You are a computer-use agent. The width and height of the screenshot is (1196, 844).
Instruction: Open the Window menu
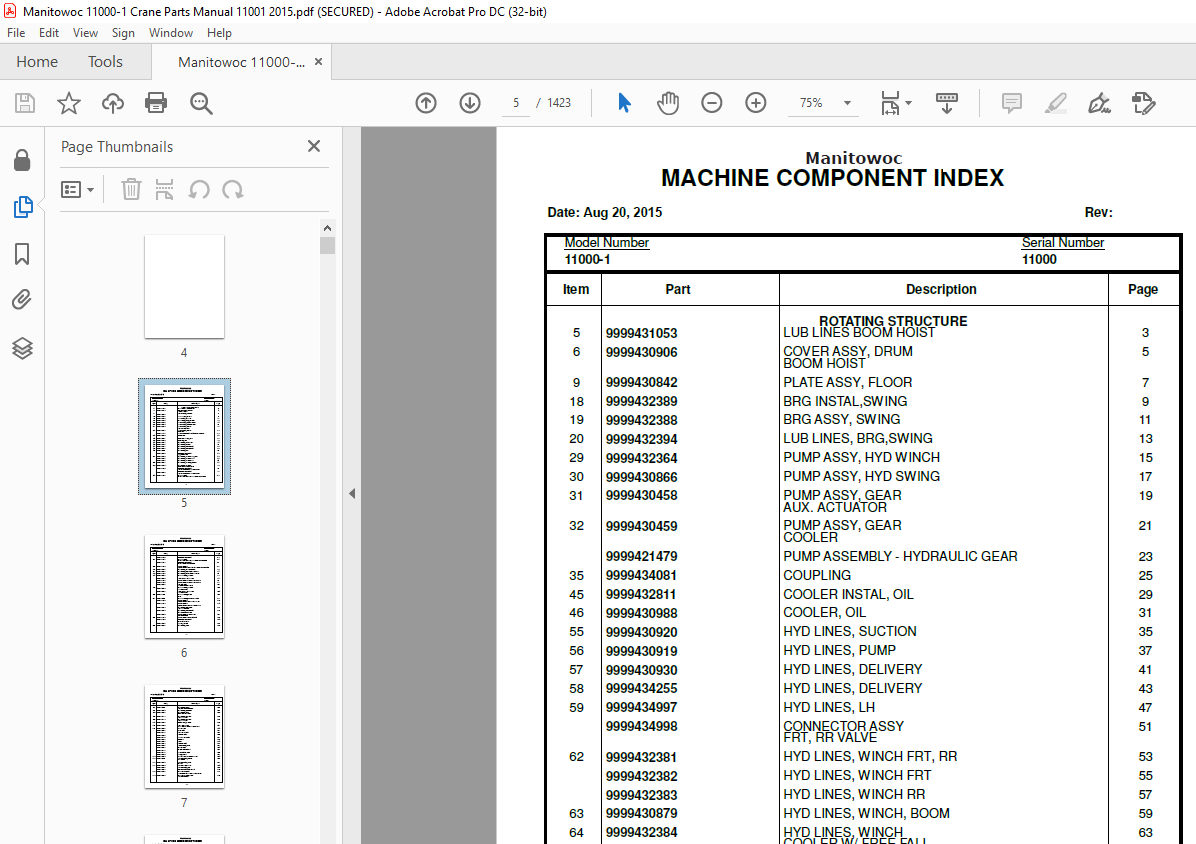(x=171, y=33)
